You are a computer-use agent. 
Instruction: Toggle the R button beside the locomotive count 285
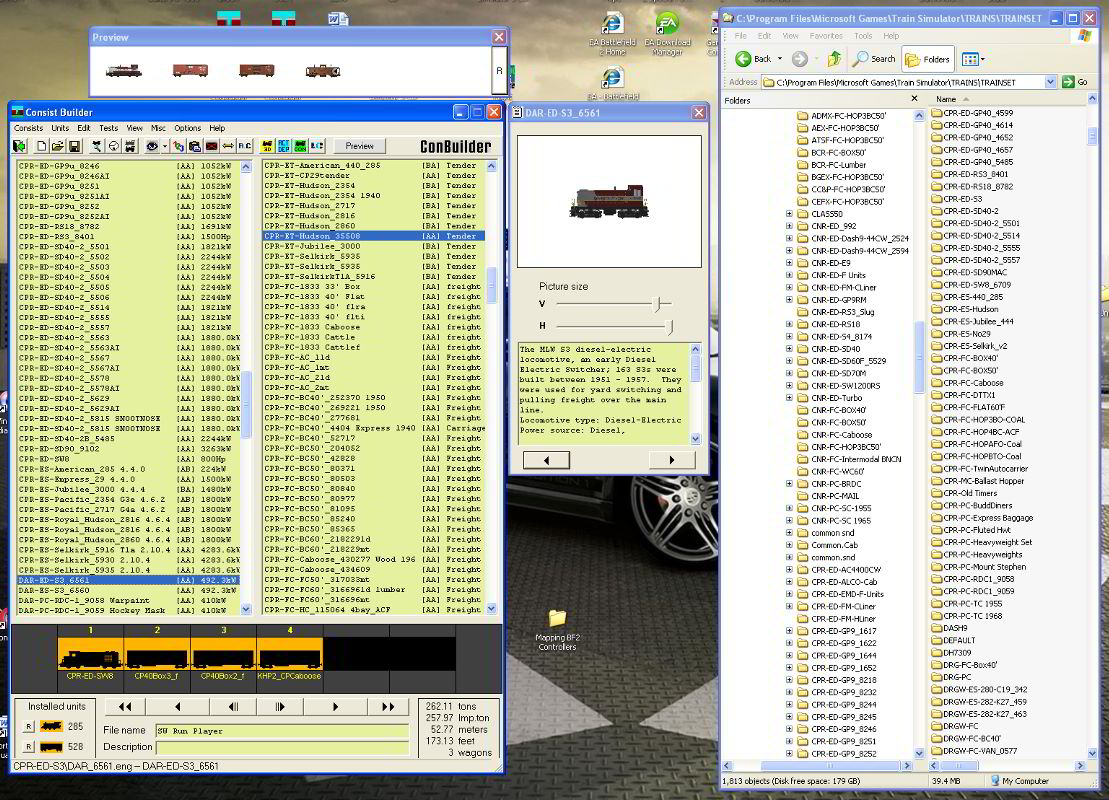(29, 727)
